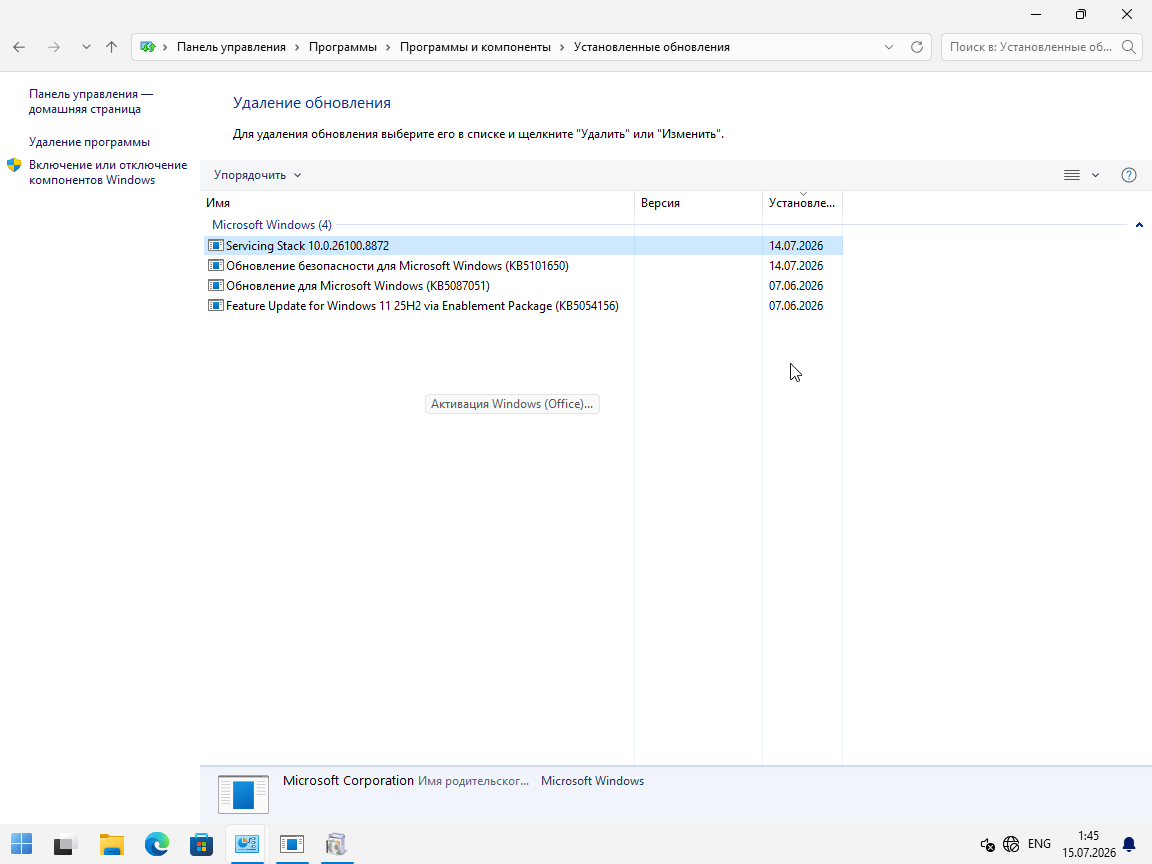Click details pane update thumbnail
The height and width of the screenshot is (864, 1152).
point(243,793)
